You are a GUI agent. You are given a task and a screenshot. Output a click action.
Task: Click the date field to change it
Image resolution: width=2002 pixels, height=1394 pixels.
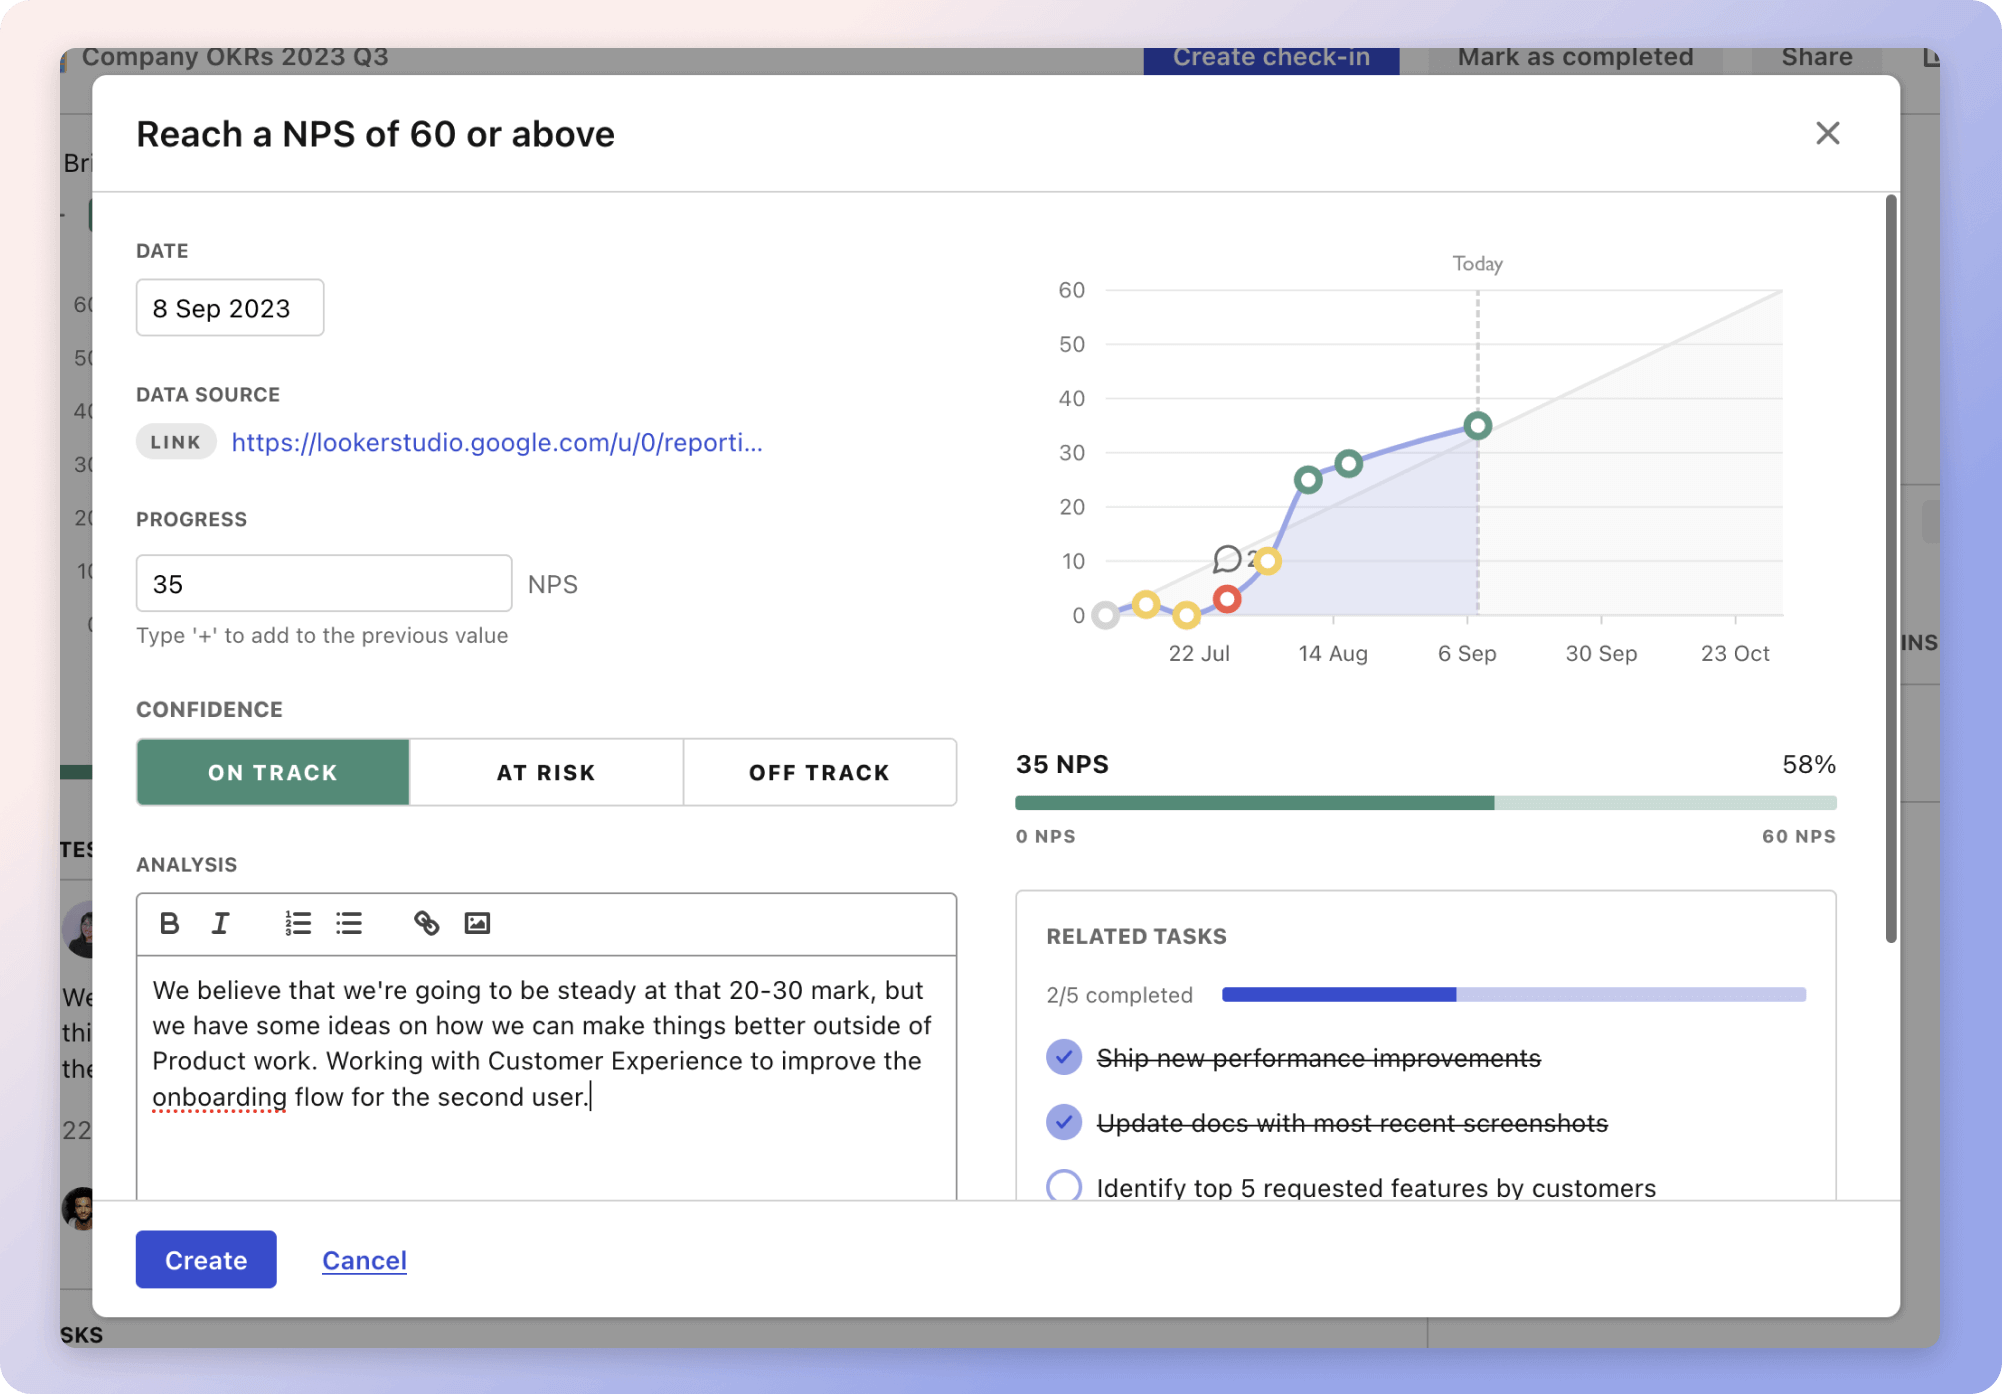click(x=228, y=307)
